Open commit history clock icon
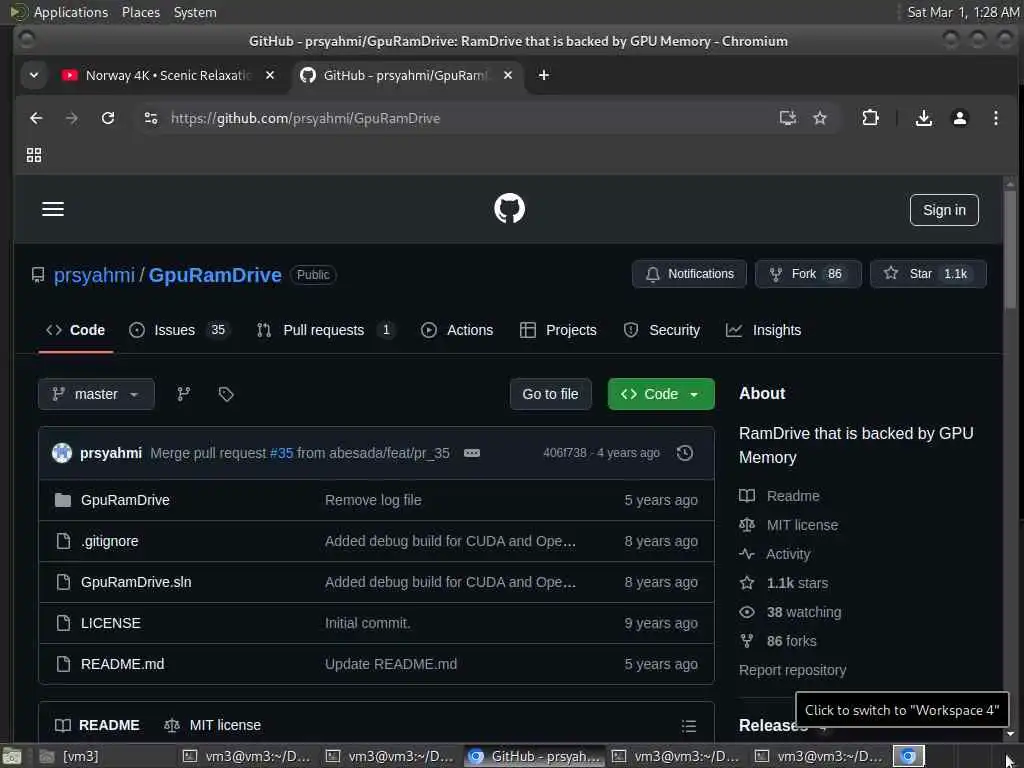Screen dimensions: 1024x768 pyautogui.click(x=684, y=453)
